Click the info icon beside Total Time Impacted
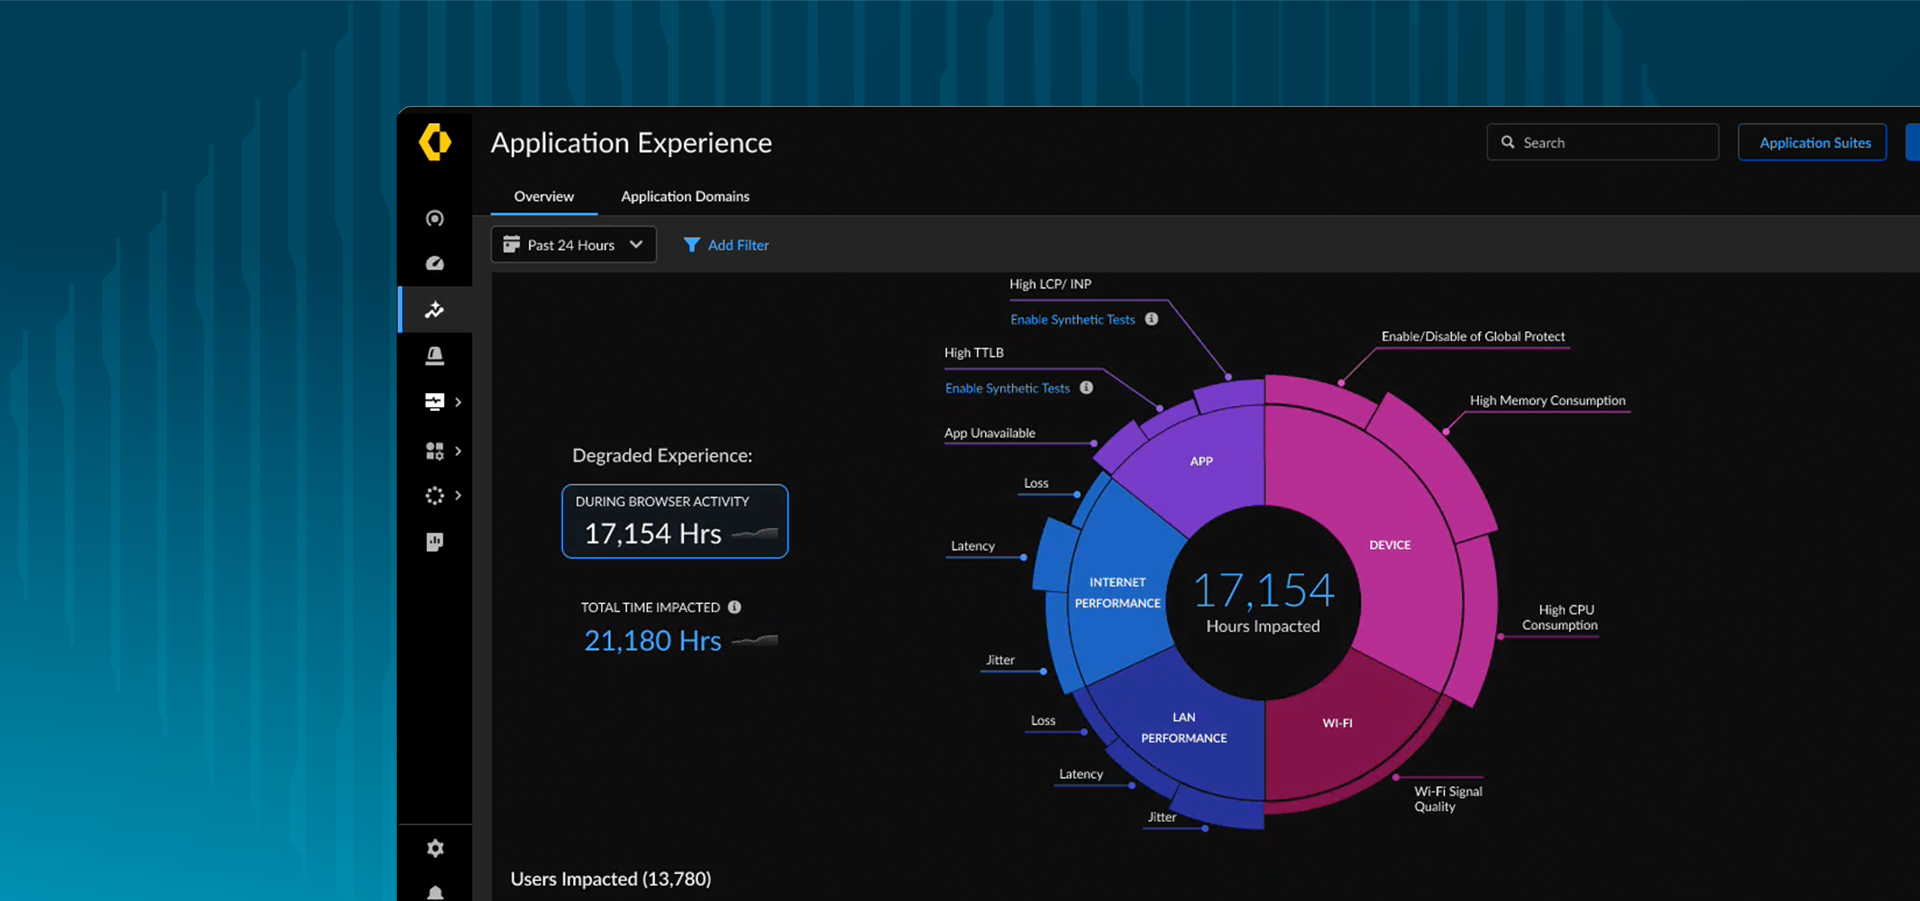 (x=735, y=607)
